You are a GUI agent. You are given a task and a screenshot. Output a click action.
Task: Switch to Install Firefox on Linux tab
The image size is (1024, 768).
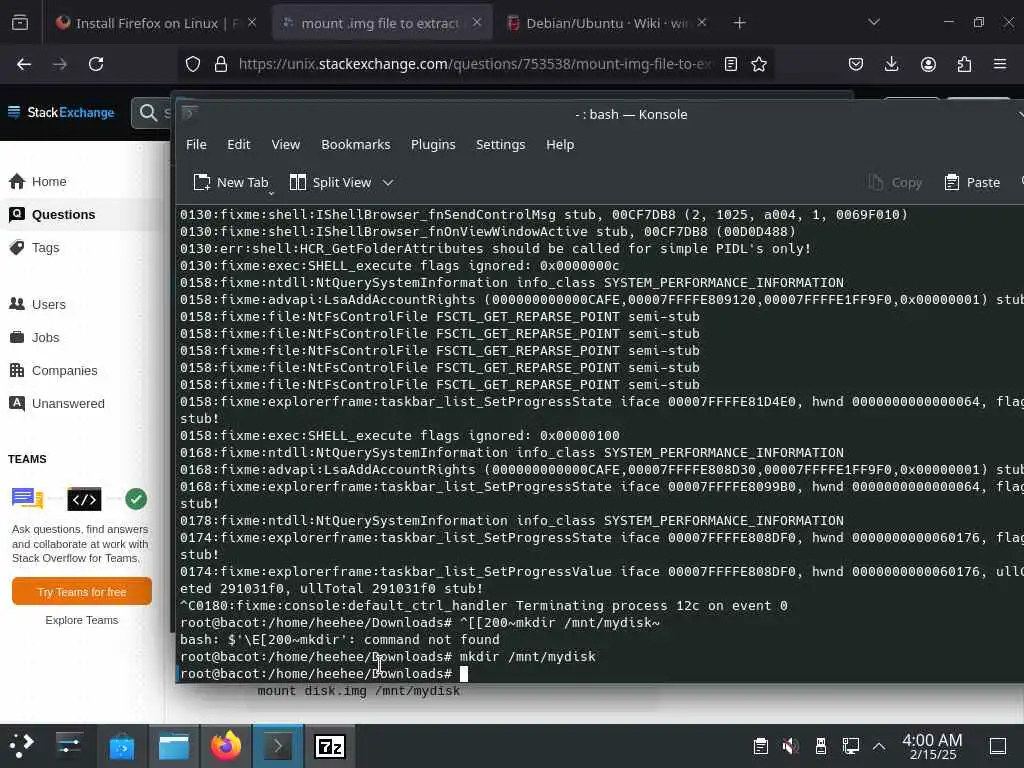click(x=147, y=23)
